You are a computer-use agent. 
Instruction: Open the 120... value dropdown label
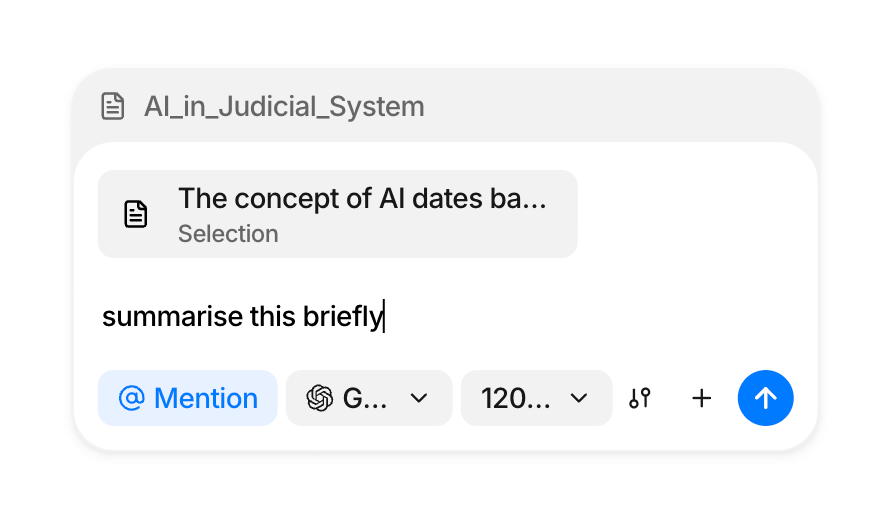click(x=515, y=398)
